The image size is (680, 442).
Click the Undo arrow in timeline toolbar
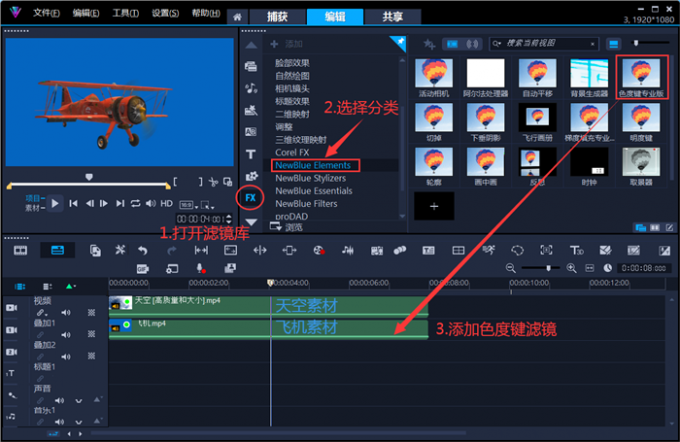(x=143, y=250)
